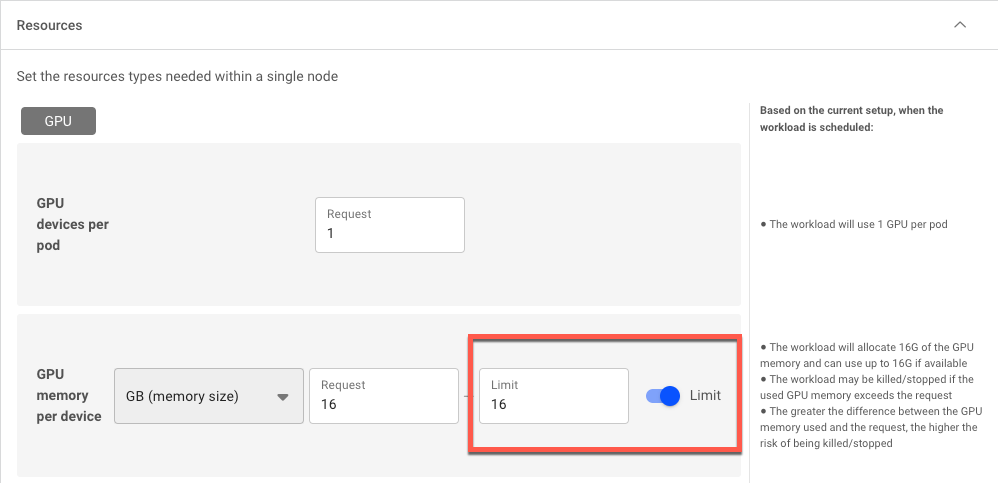Screen dimensions: 998x483
Task: Click 'The workload will use 1 GPU' note
Action: [x=854, y=224]
